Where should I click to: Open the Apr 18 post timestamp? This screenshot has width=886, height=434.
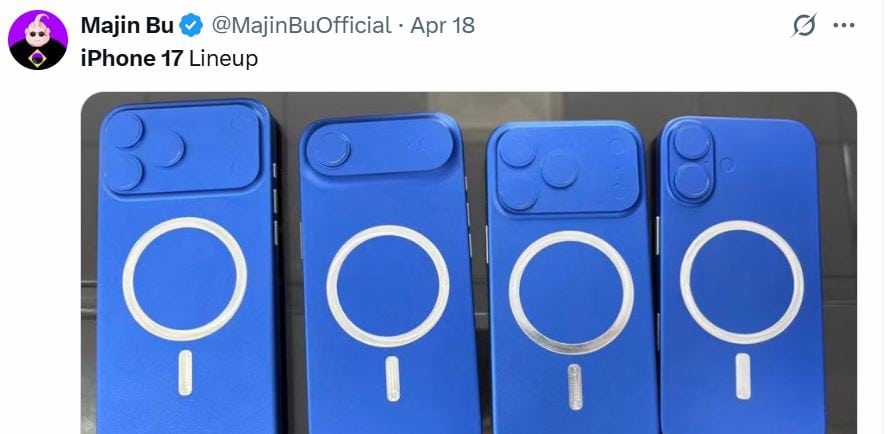click(442, 25)
